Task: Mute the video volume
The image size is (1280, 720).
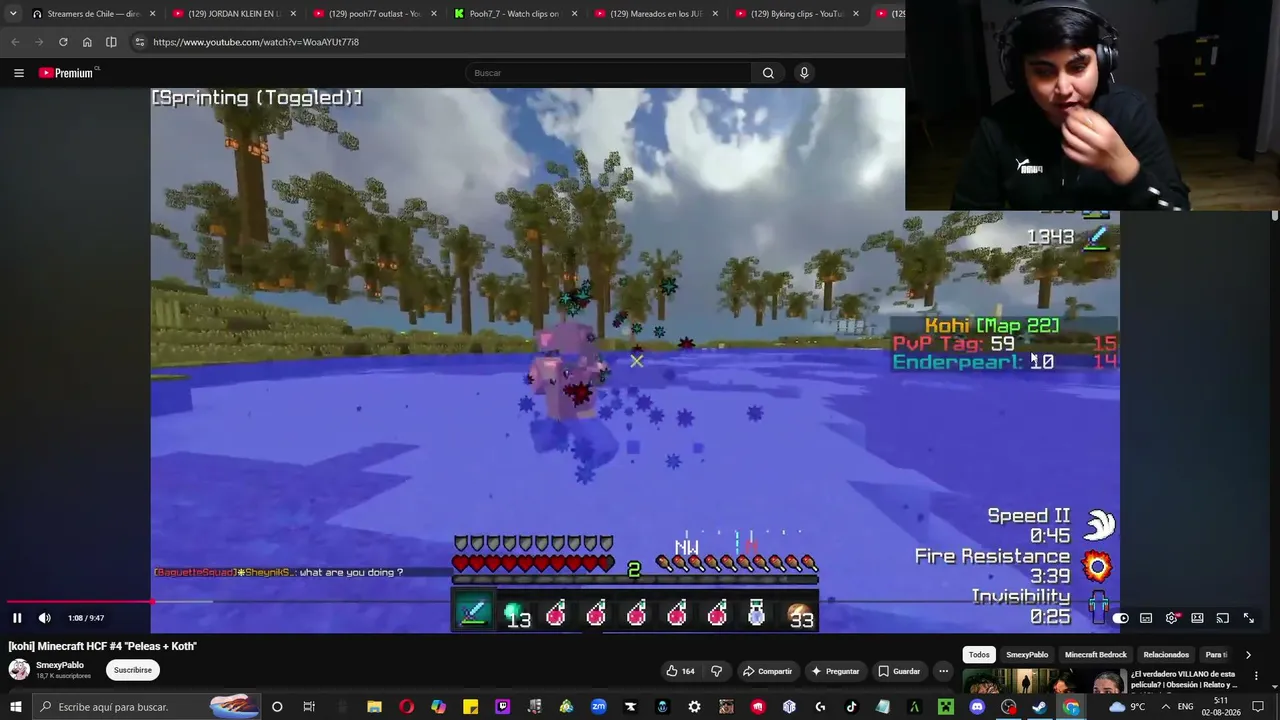Action: point(44,618)
